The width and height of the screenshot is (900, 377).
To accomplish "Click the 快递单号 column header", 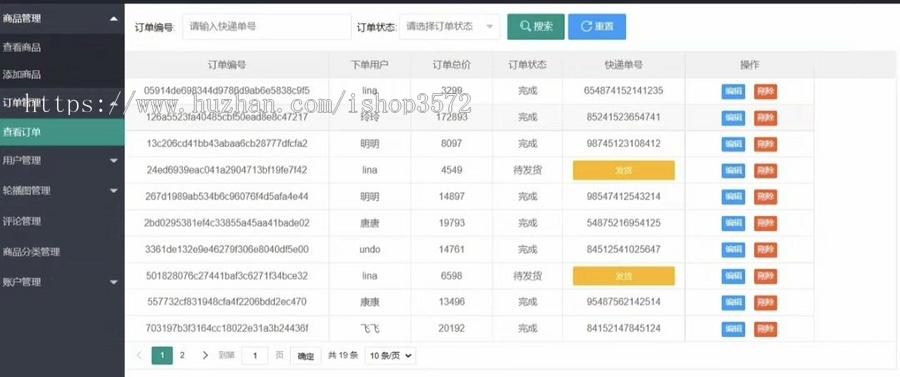I will click(623, 65).
